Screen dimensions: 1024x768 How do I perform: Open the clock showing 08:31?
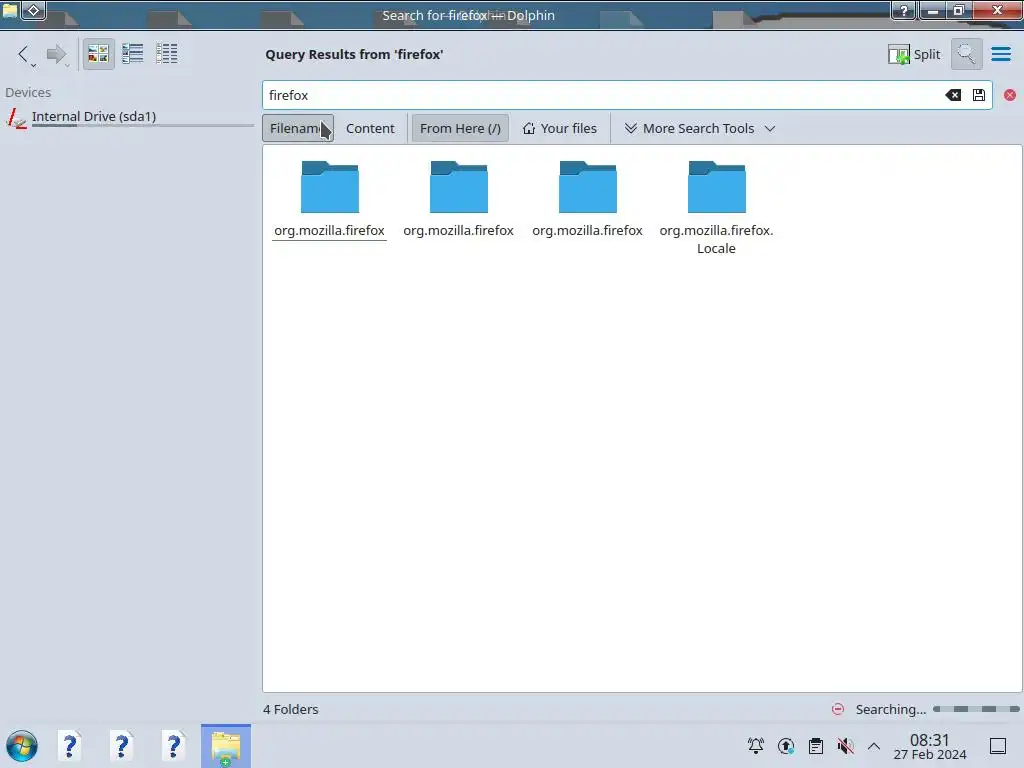pos(929,746)
